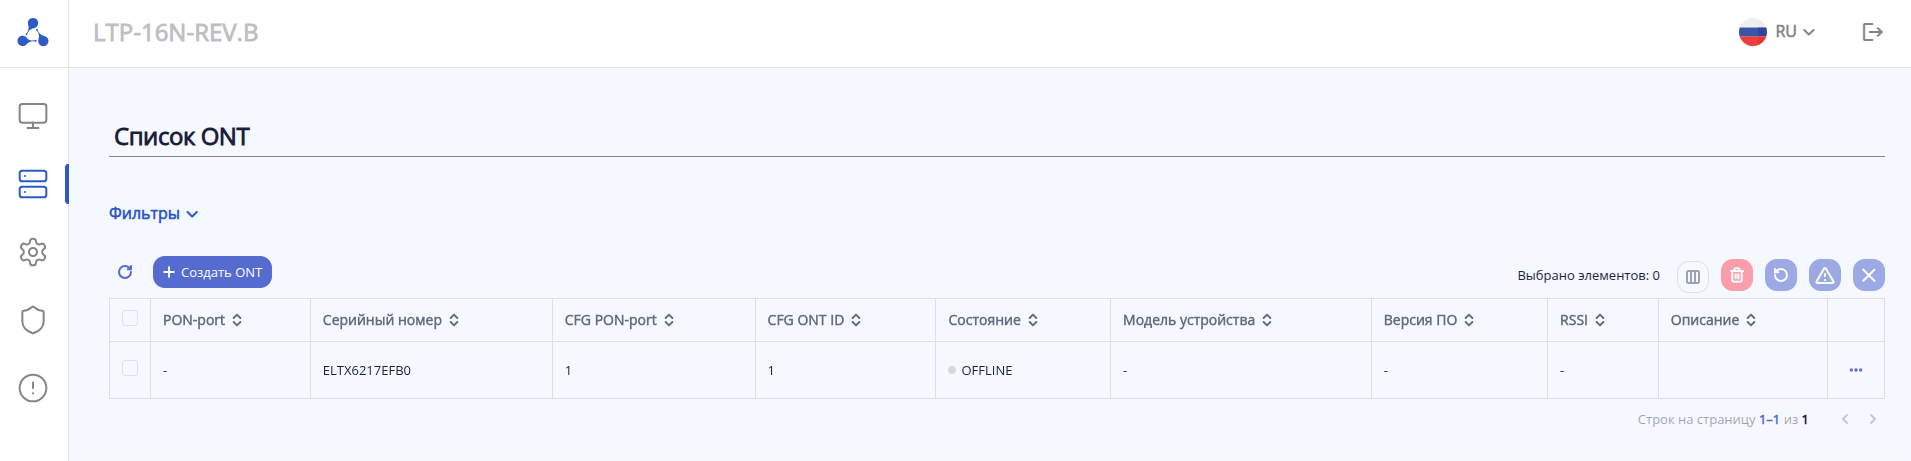
Task: Open the settings gear in sidebar
Action: [x=33, y=252]
